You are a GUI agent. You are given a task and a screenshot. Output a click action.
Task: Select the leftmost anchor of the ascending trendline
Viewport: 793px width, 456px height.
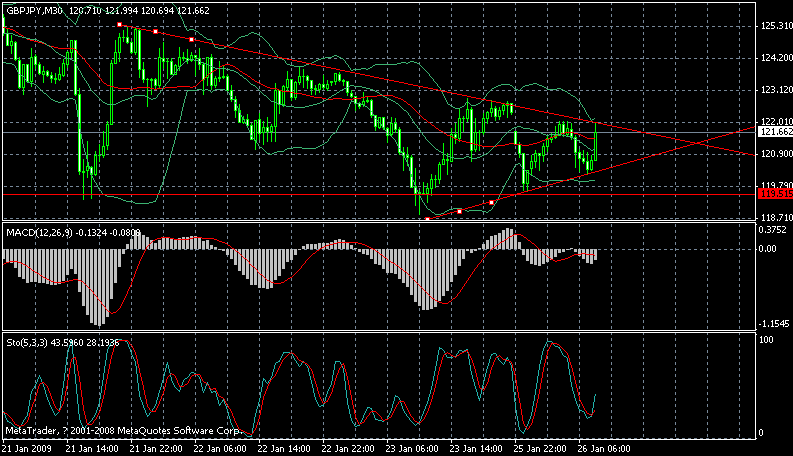pyautogui.click(x=427, y=219)
